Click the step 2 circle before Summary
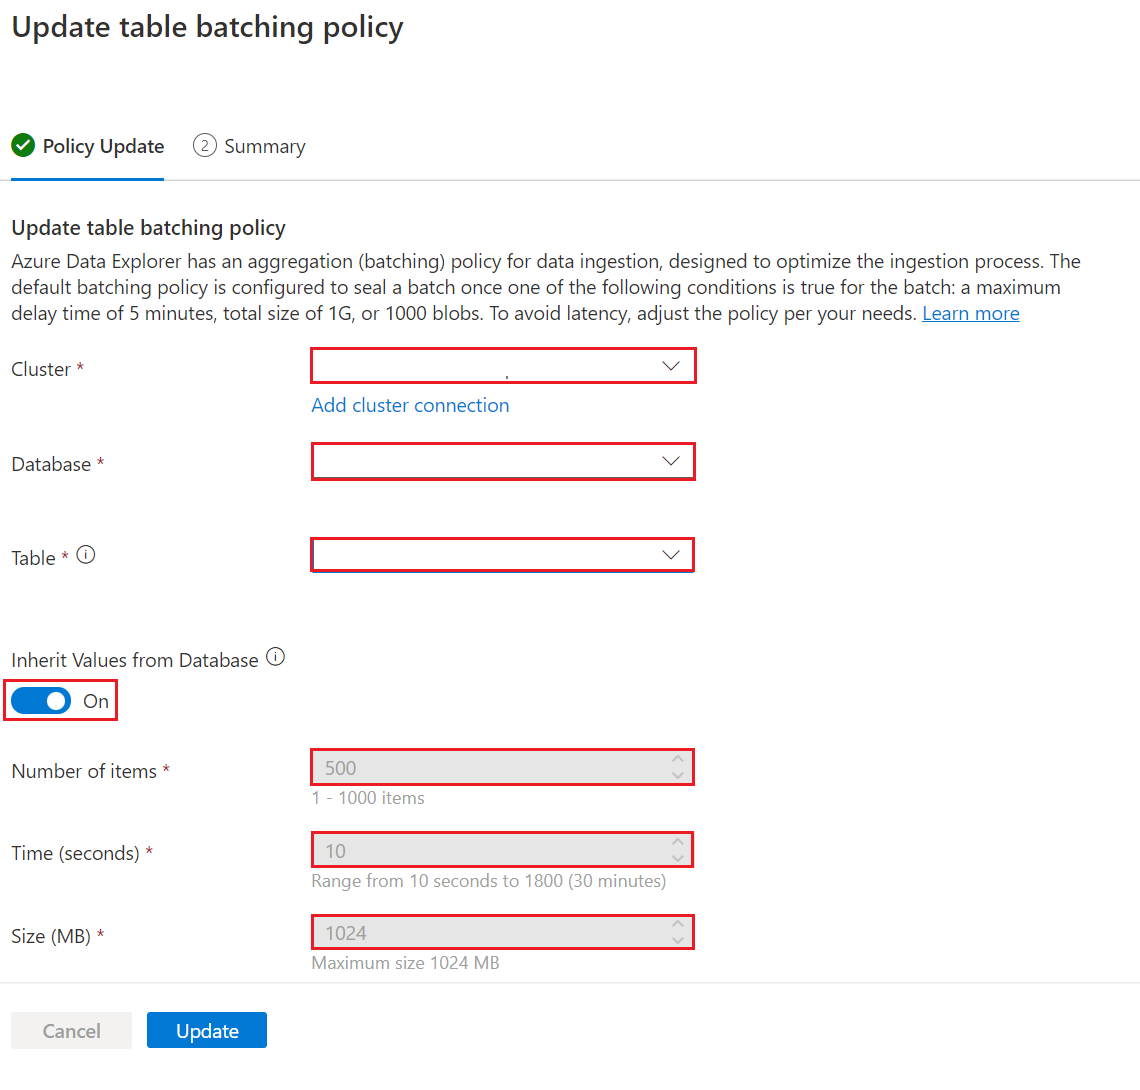 pos(203,146)
